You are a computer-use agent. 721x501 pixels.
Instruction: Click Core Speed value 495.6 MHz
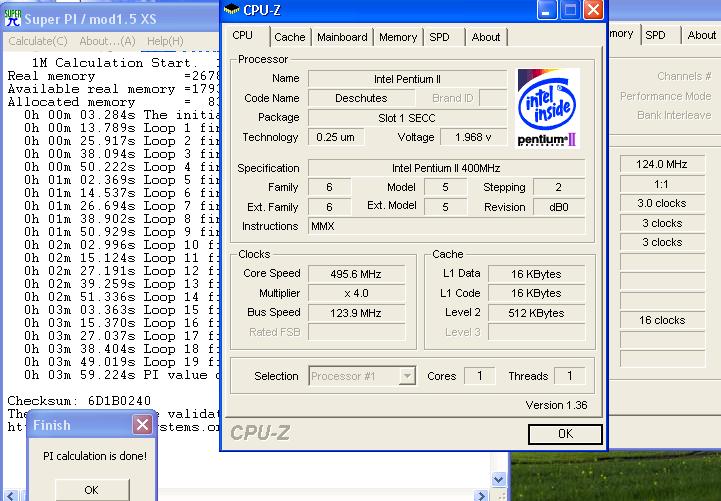(x=356, y=274)
